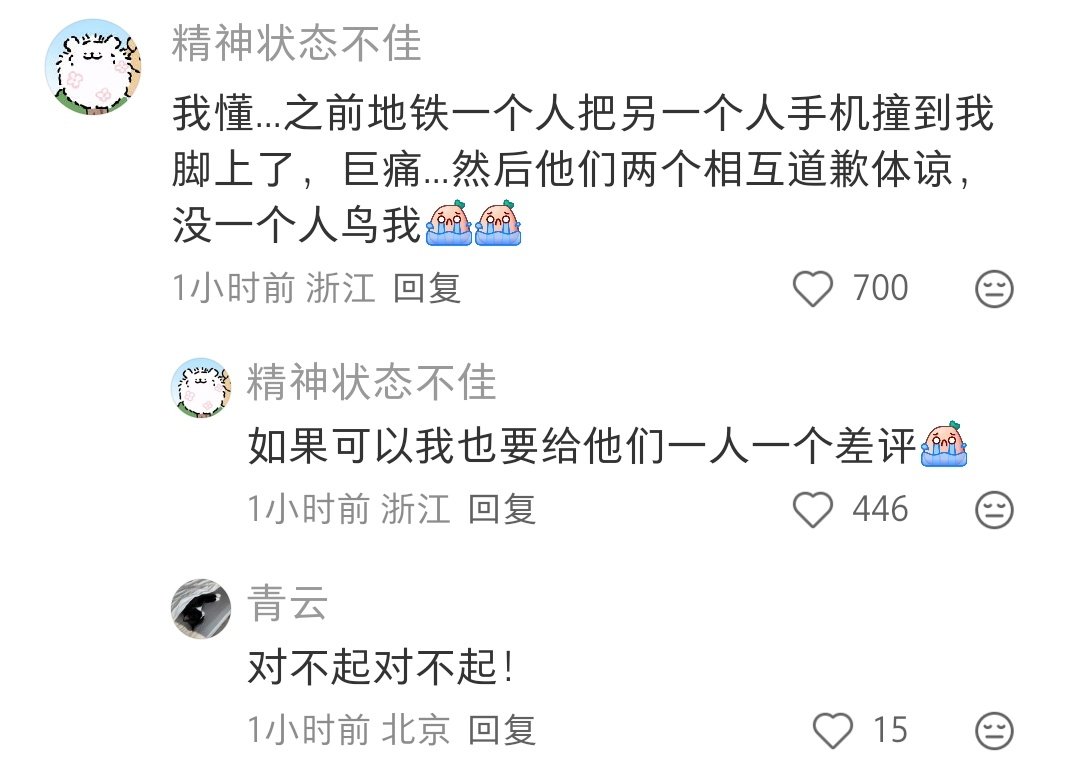Select the 对不起对不起 comment text
The width and height of the screenshot is (1080, 779).
(381, 667)
